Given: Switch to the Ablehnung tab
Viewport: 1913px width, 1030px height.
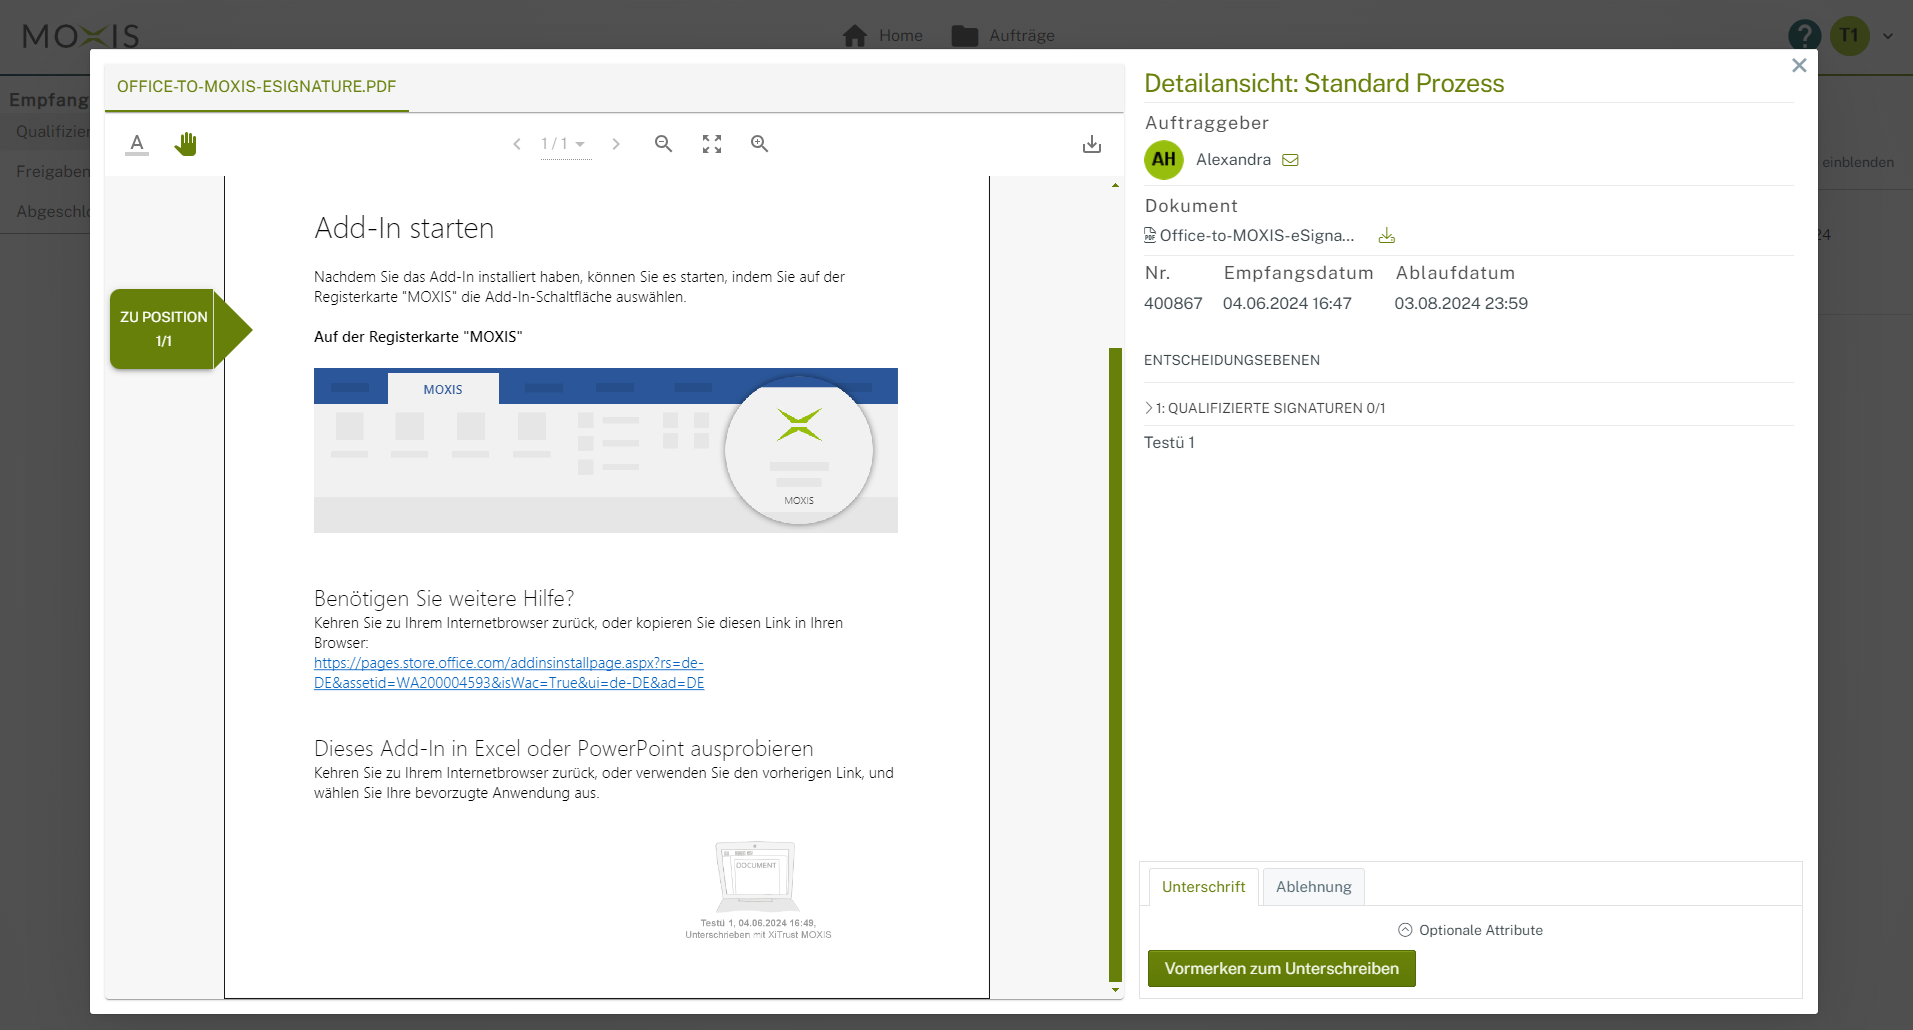Looking at the screenshot, I should click(1313, 887).
